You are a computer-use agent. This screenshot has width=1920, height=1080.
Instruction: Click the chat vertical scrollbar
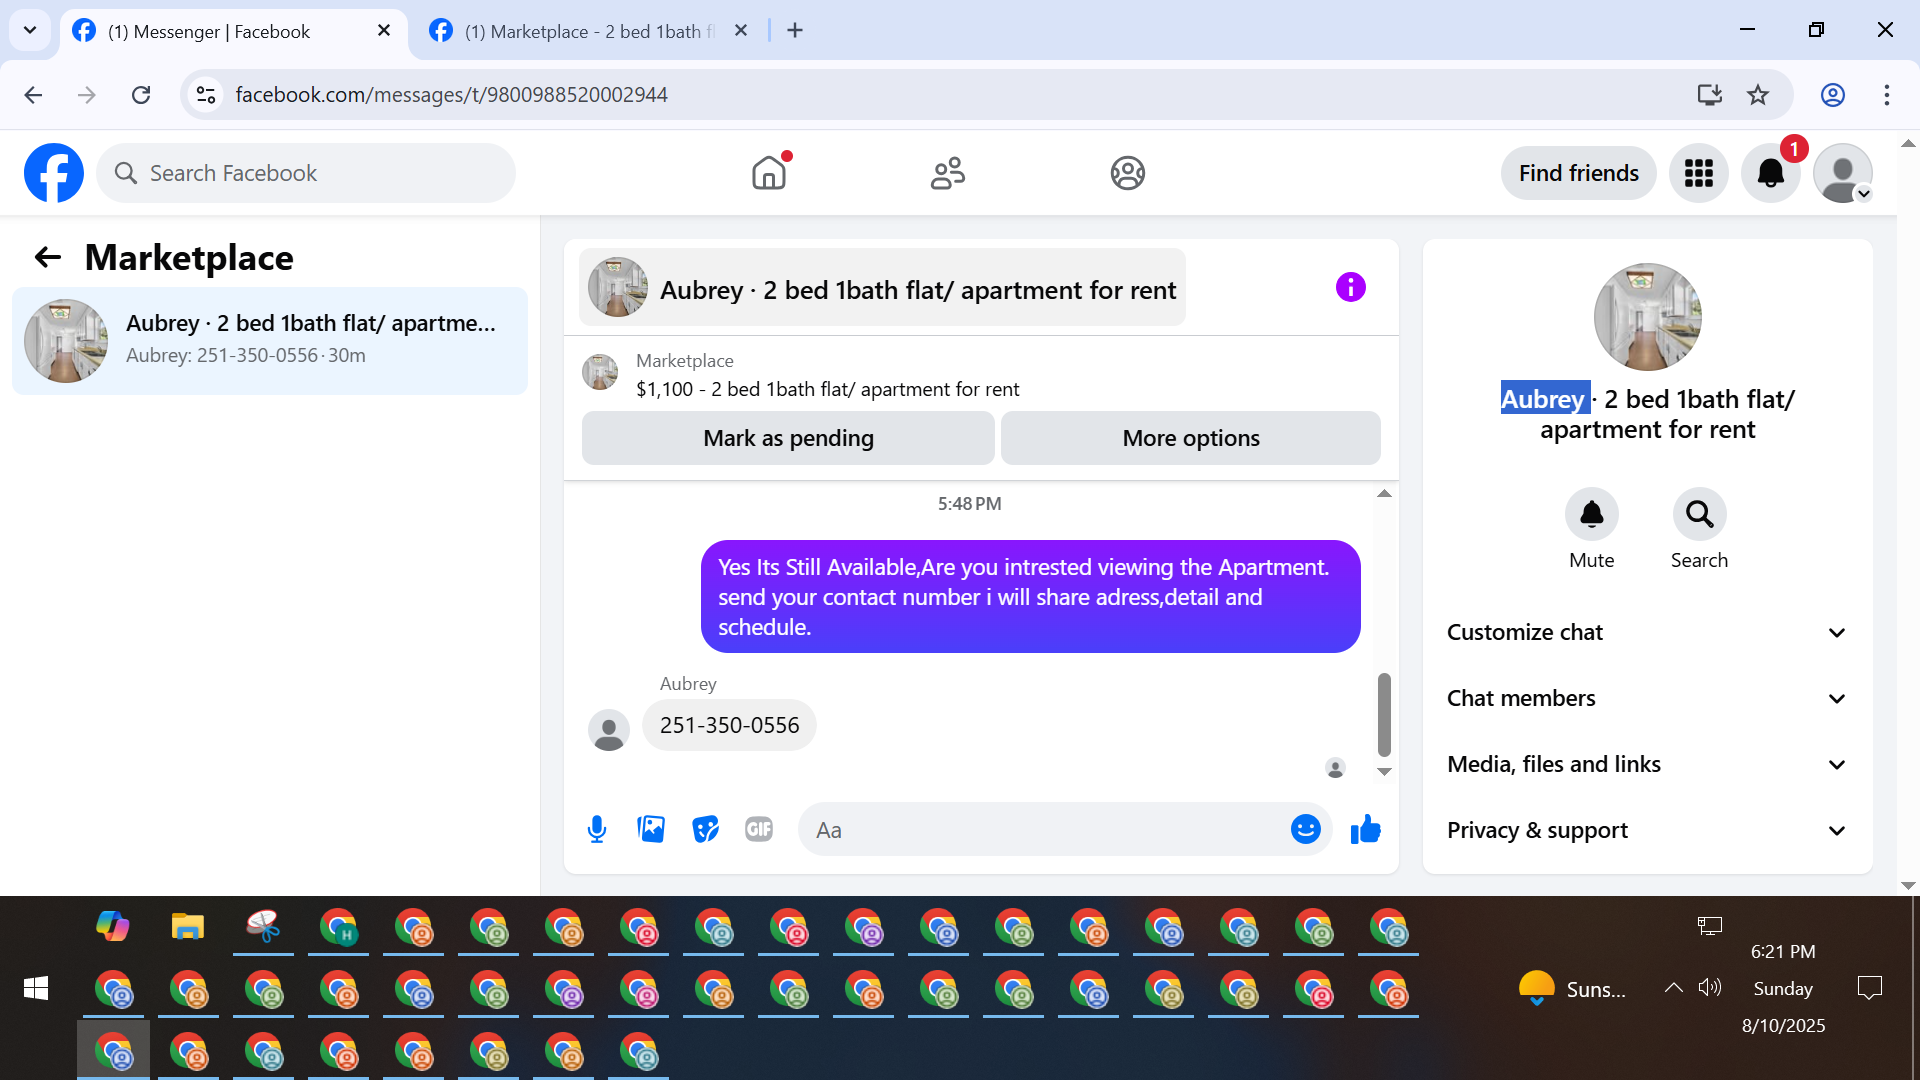click(x=1384, y=714)
